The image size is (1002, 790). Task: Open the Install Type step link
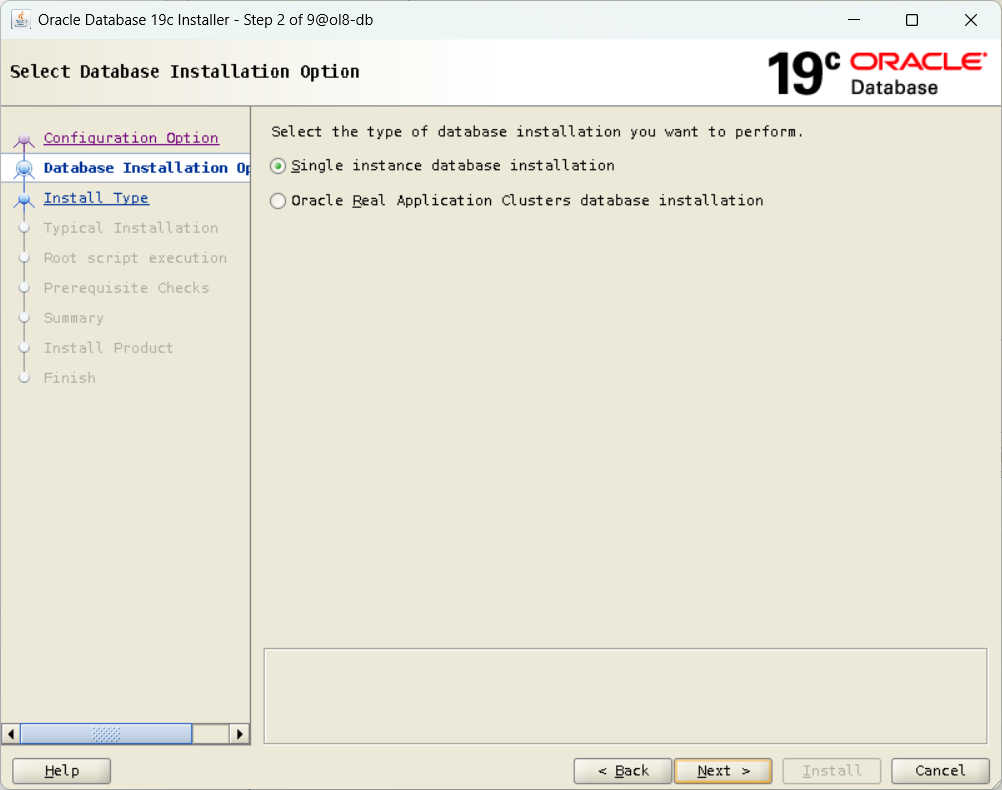96,198
